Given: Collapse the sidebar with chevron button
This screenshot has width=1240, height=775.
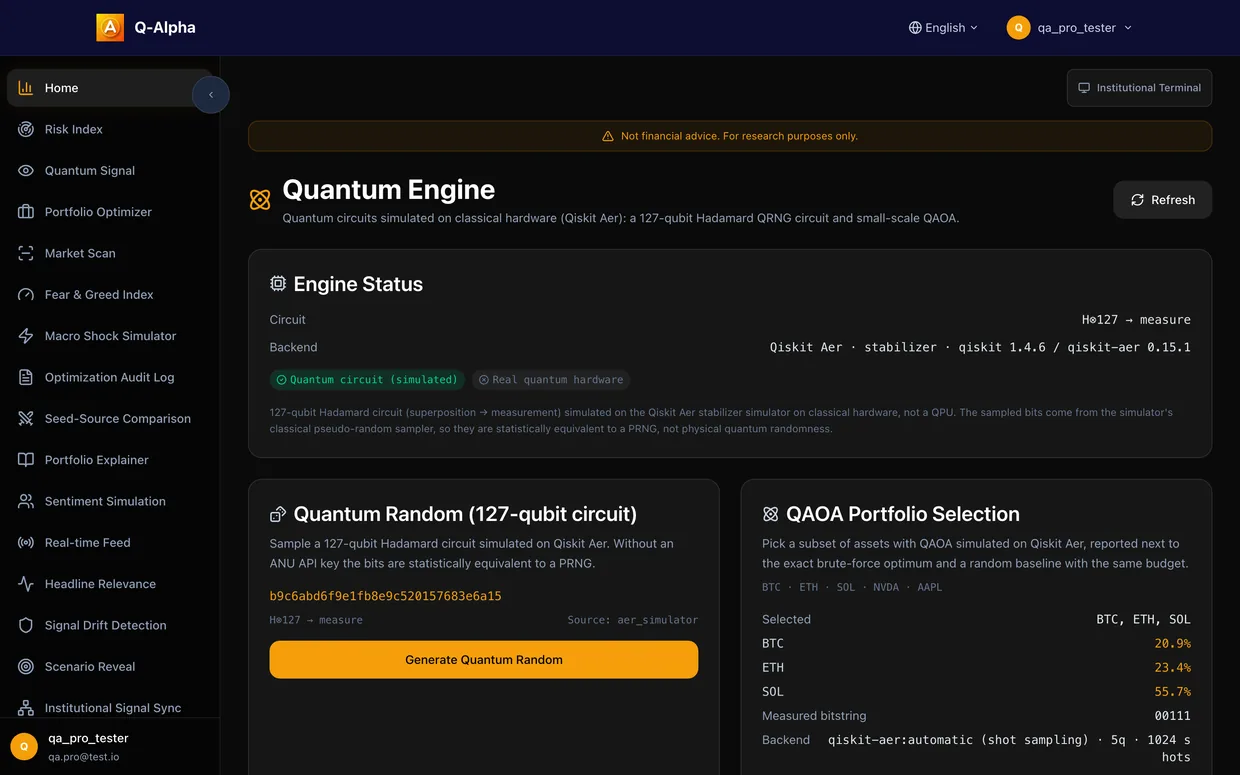Looking at the screenshot, I should (211, 95).
